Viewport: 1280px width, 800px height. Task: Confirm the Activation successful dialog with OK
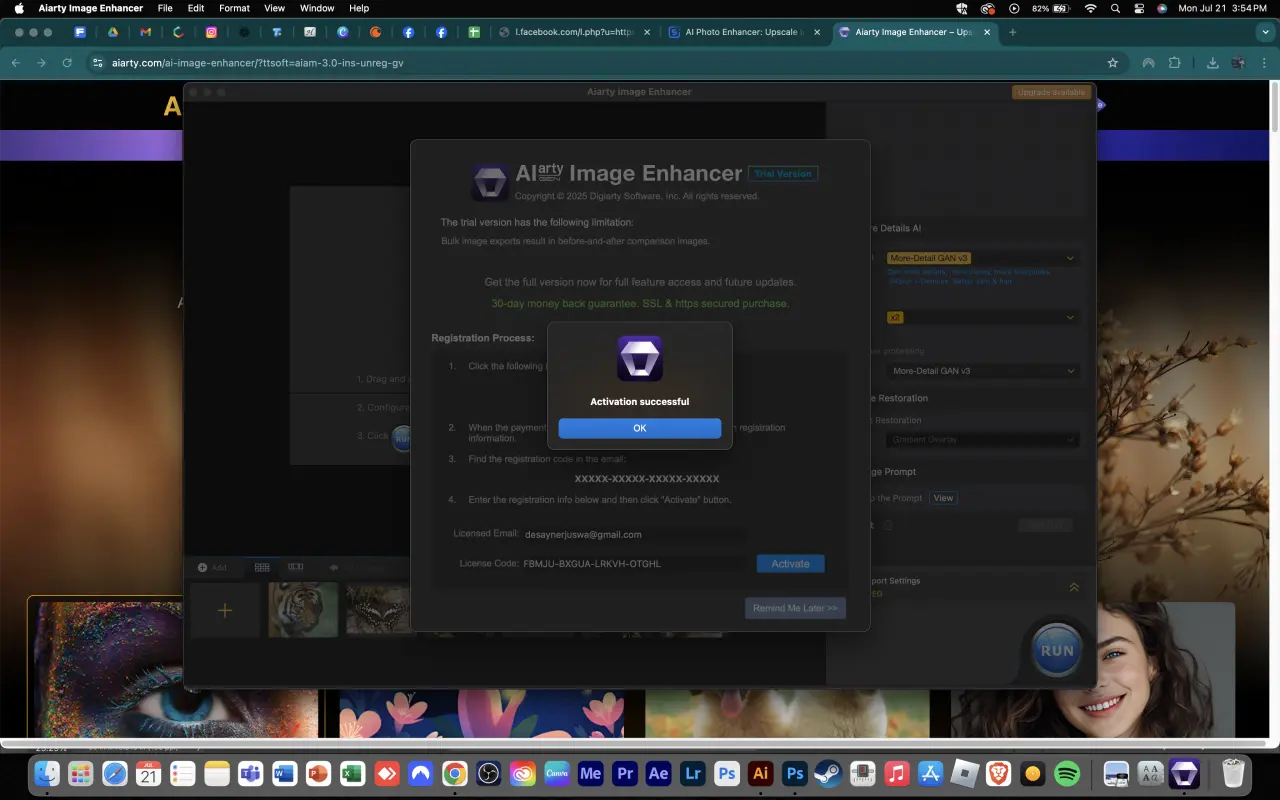(640, 428)
